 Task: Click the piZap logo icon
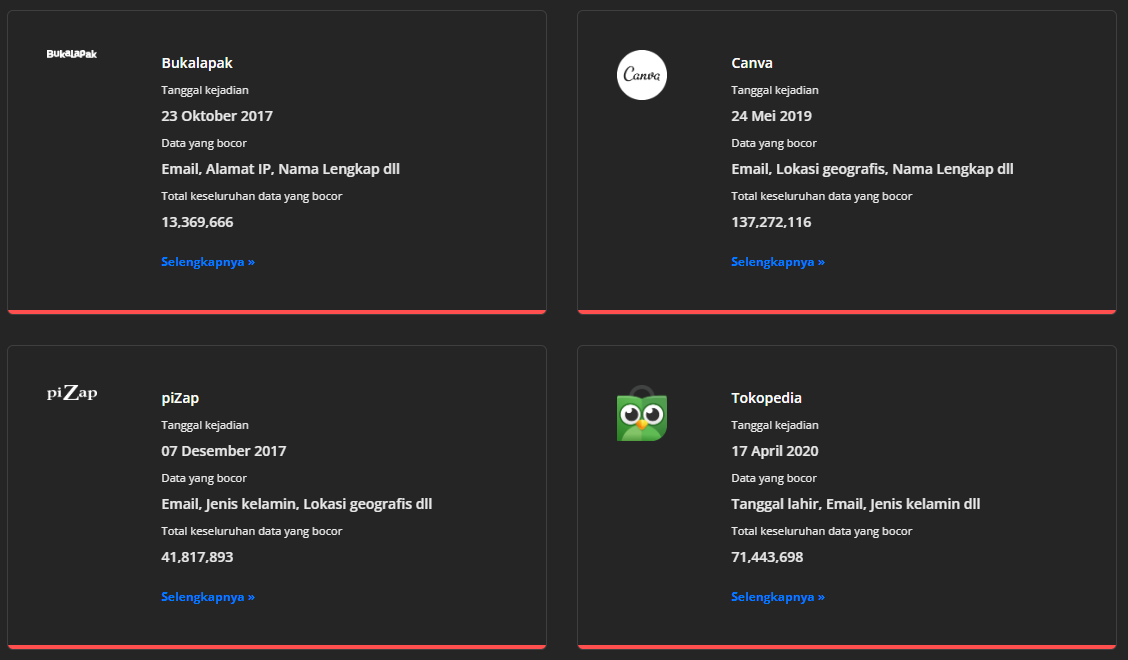click(72, 392)
